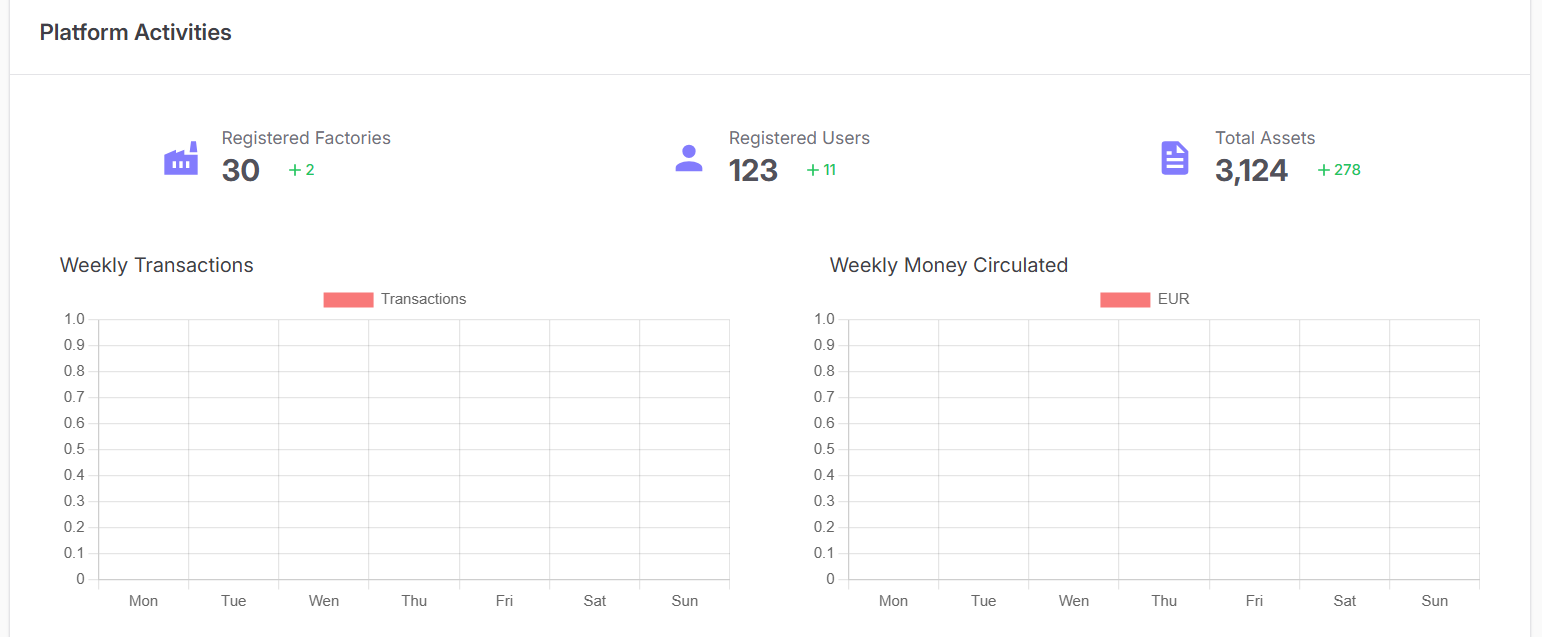The width and height of the screenshot is (1542, 637).
Task: Select the 123 registered users count
Action: [753, 170]
